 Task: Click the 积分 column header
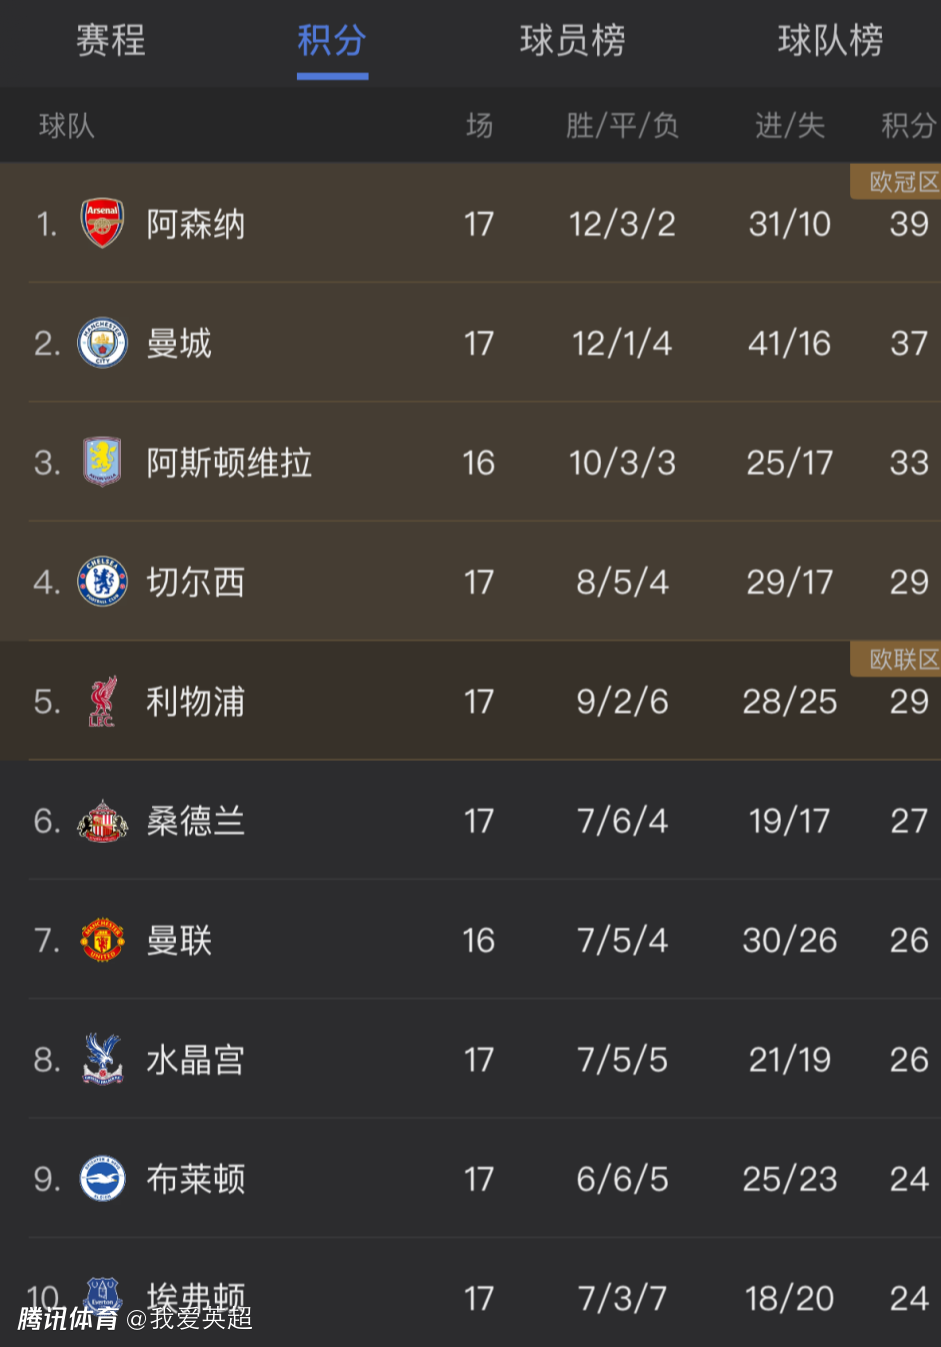click(x=908, y=126)
